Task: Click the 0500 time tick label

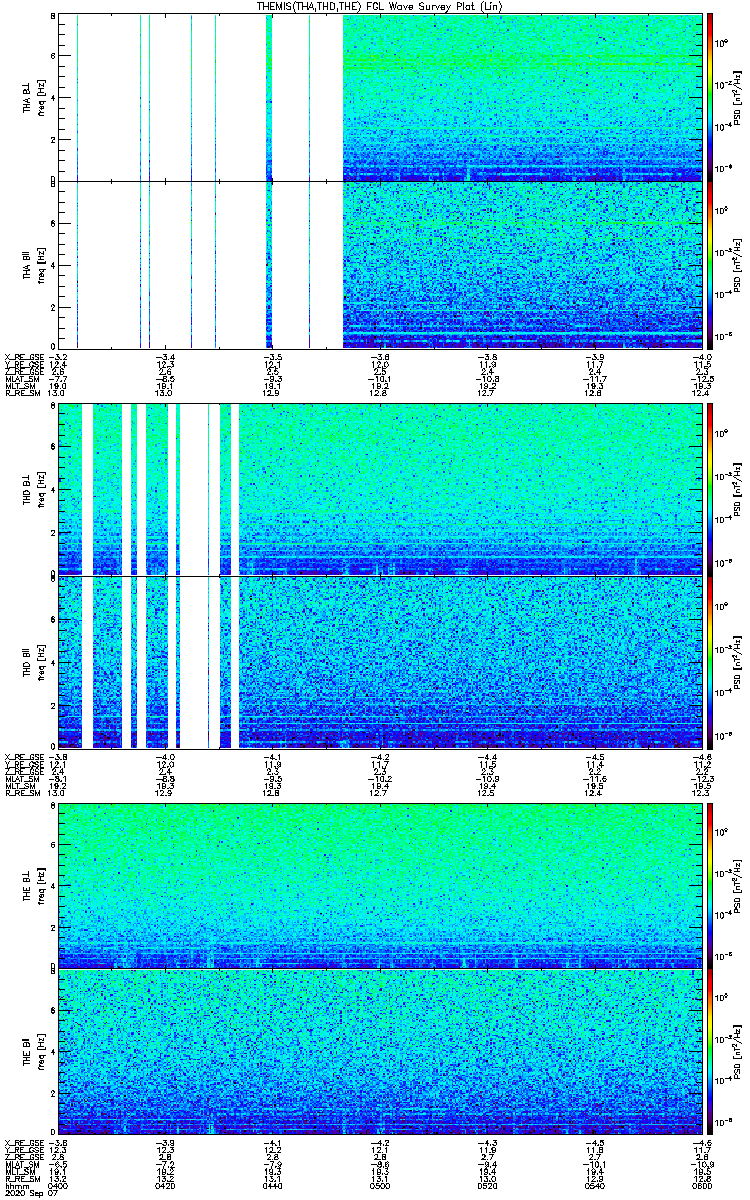Action: click(380, 1186)
